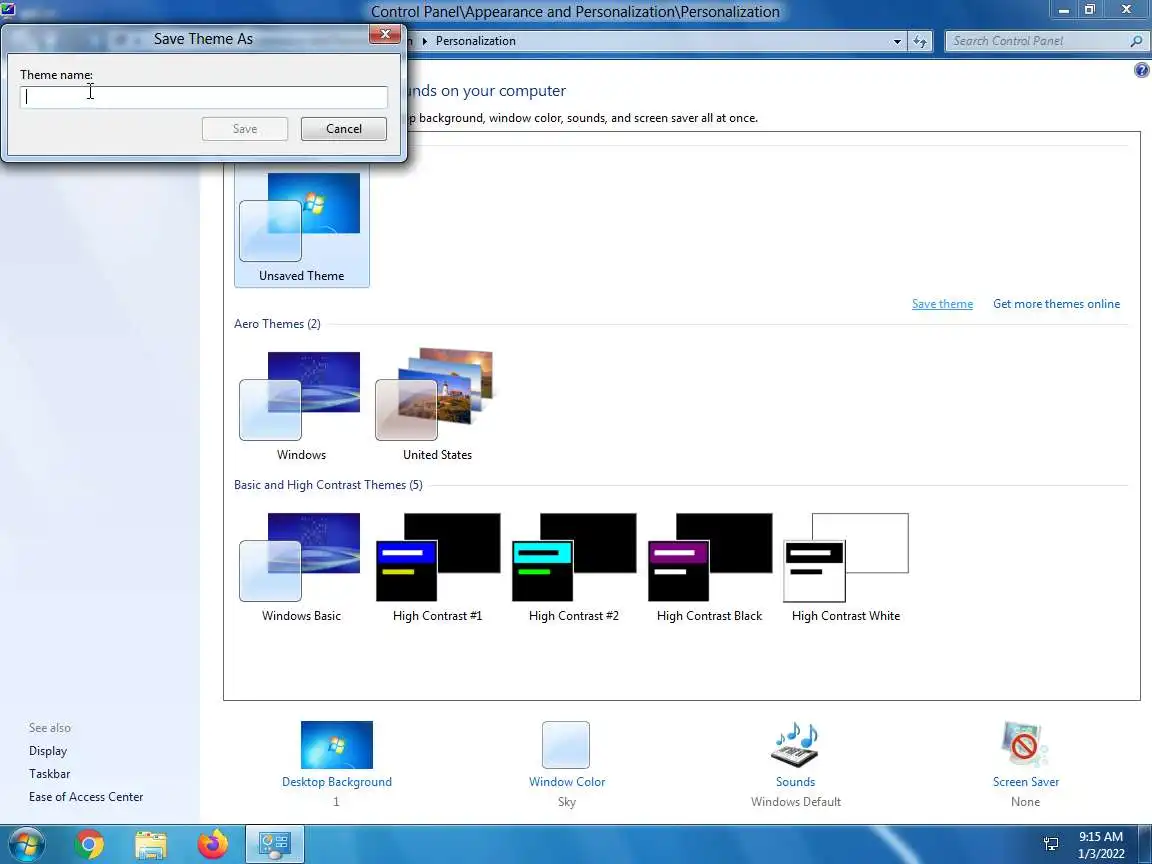Choose the High Contrast #1 theme
The image size is (1152, 864).
coord(437,567)
